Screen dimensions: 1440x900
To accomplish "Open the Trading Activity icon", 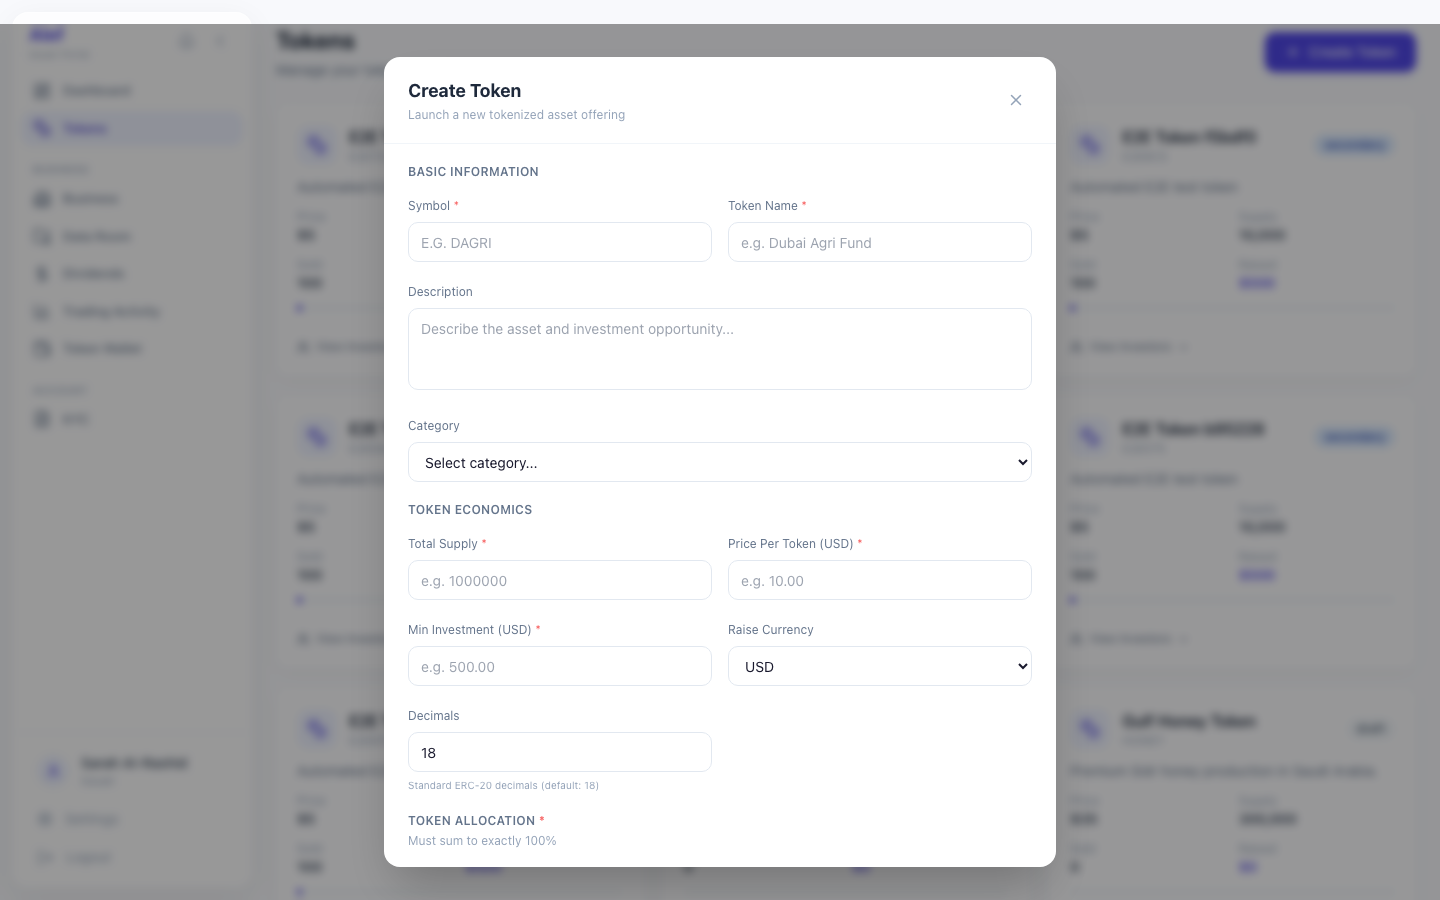I will coord(41,311).
